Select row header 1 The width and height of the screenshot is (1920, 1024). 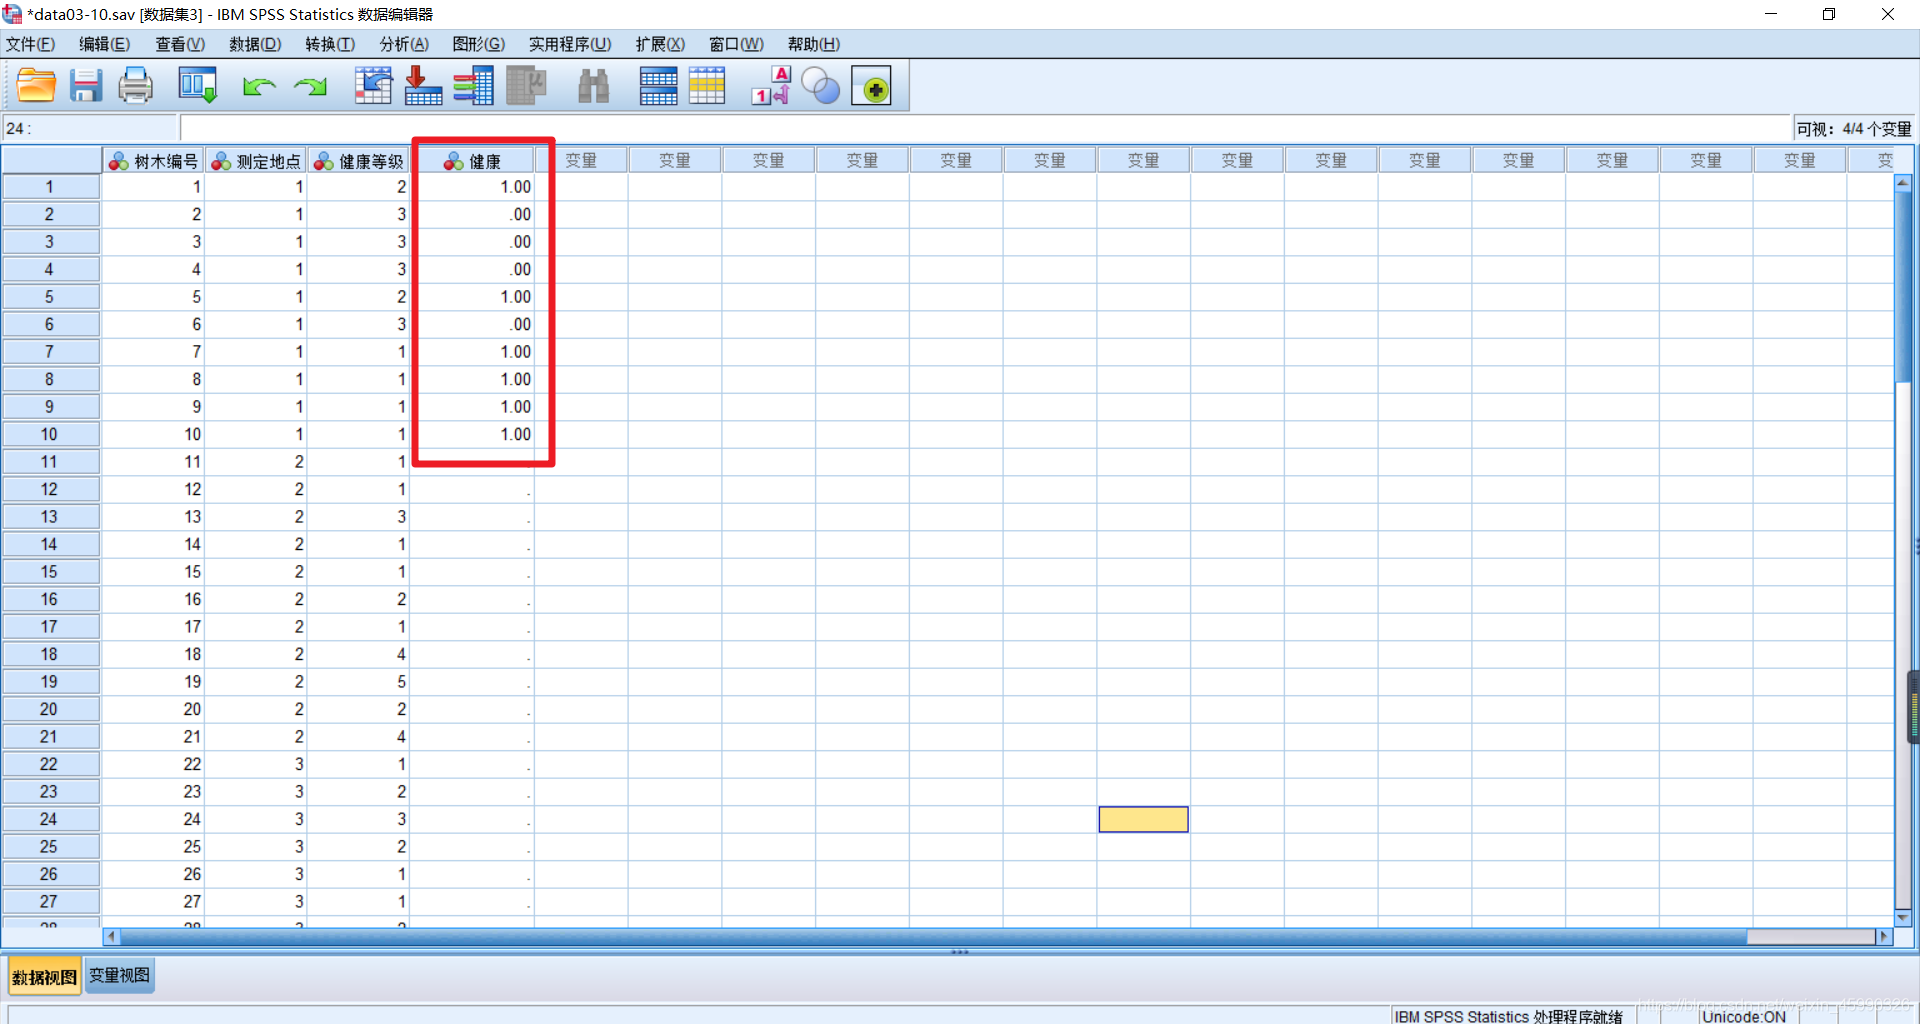(50, 187)
